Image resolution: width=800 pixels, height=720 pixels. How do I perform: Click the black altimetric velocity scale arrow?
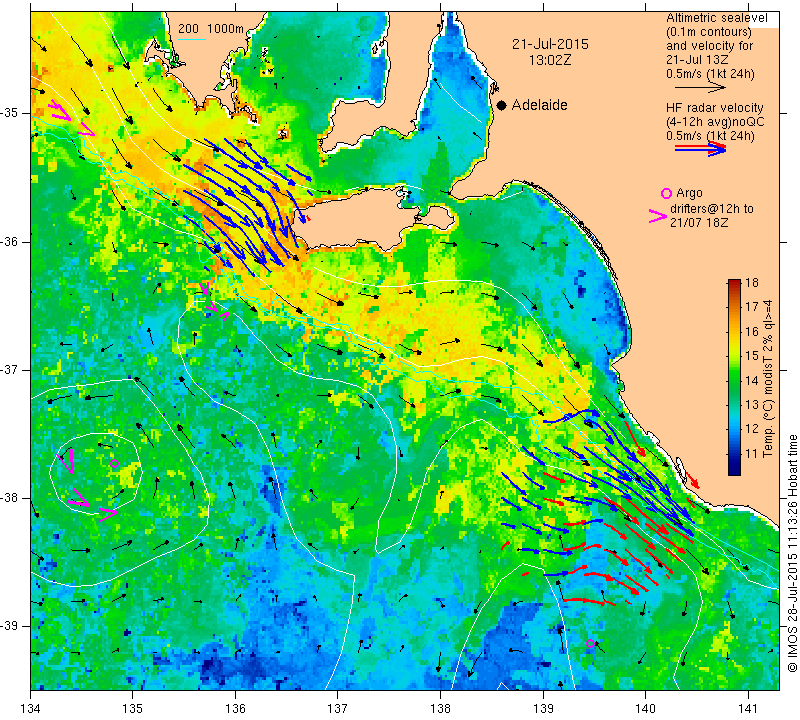coord(700,88)
